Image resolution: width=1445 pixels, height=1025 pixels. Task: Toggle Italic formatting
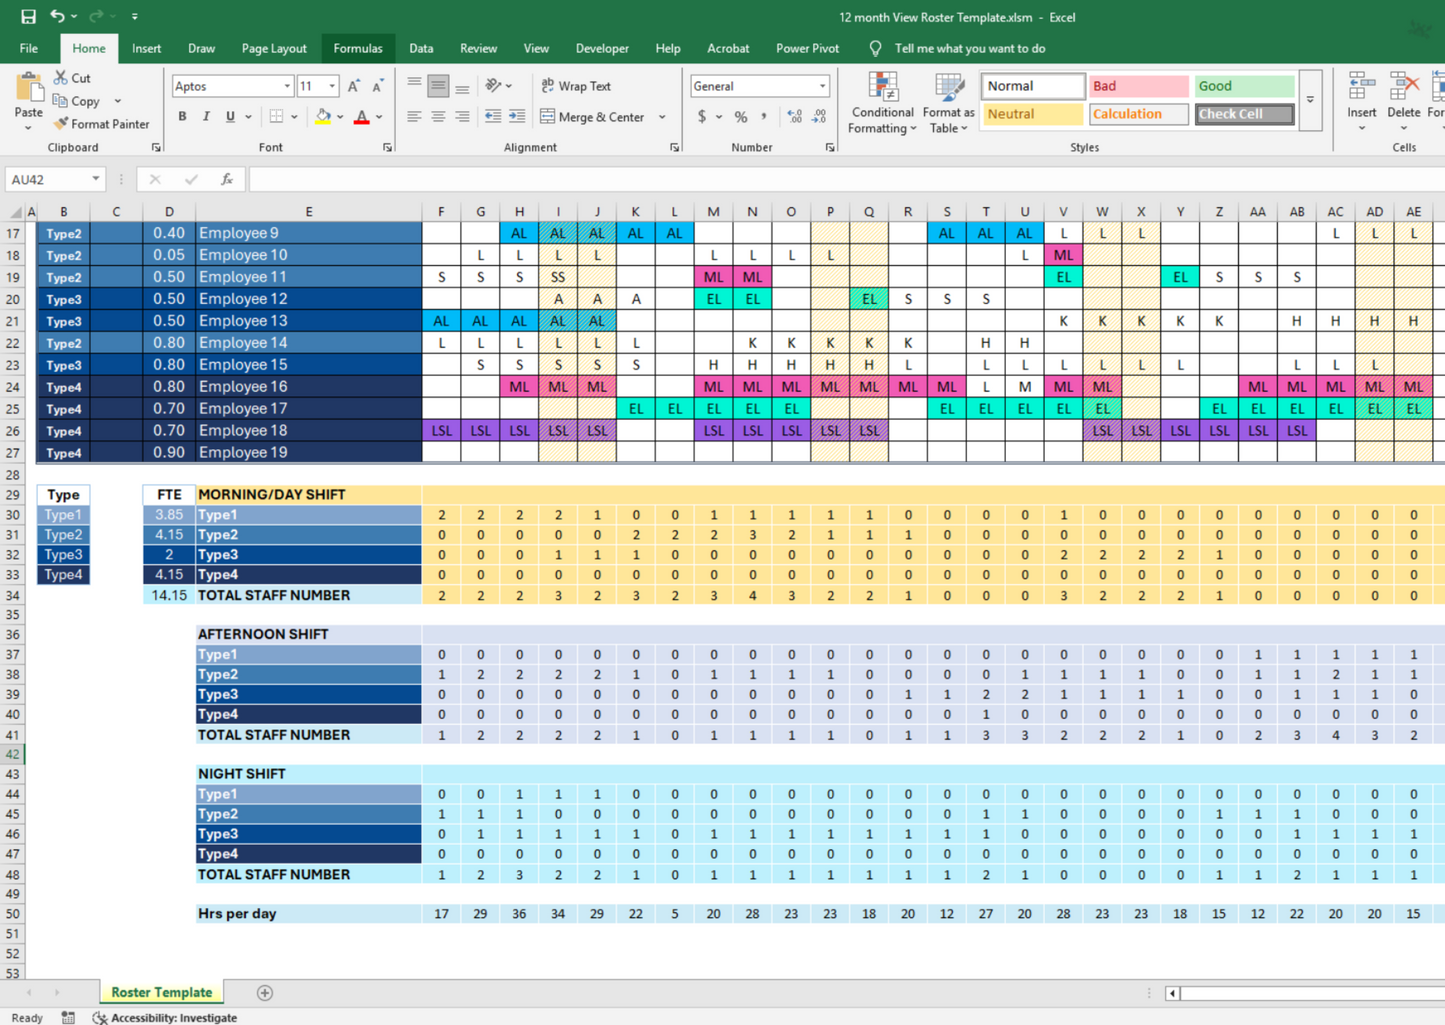(206, 117)
